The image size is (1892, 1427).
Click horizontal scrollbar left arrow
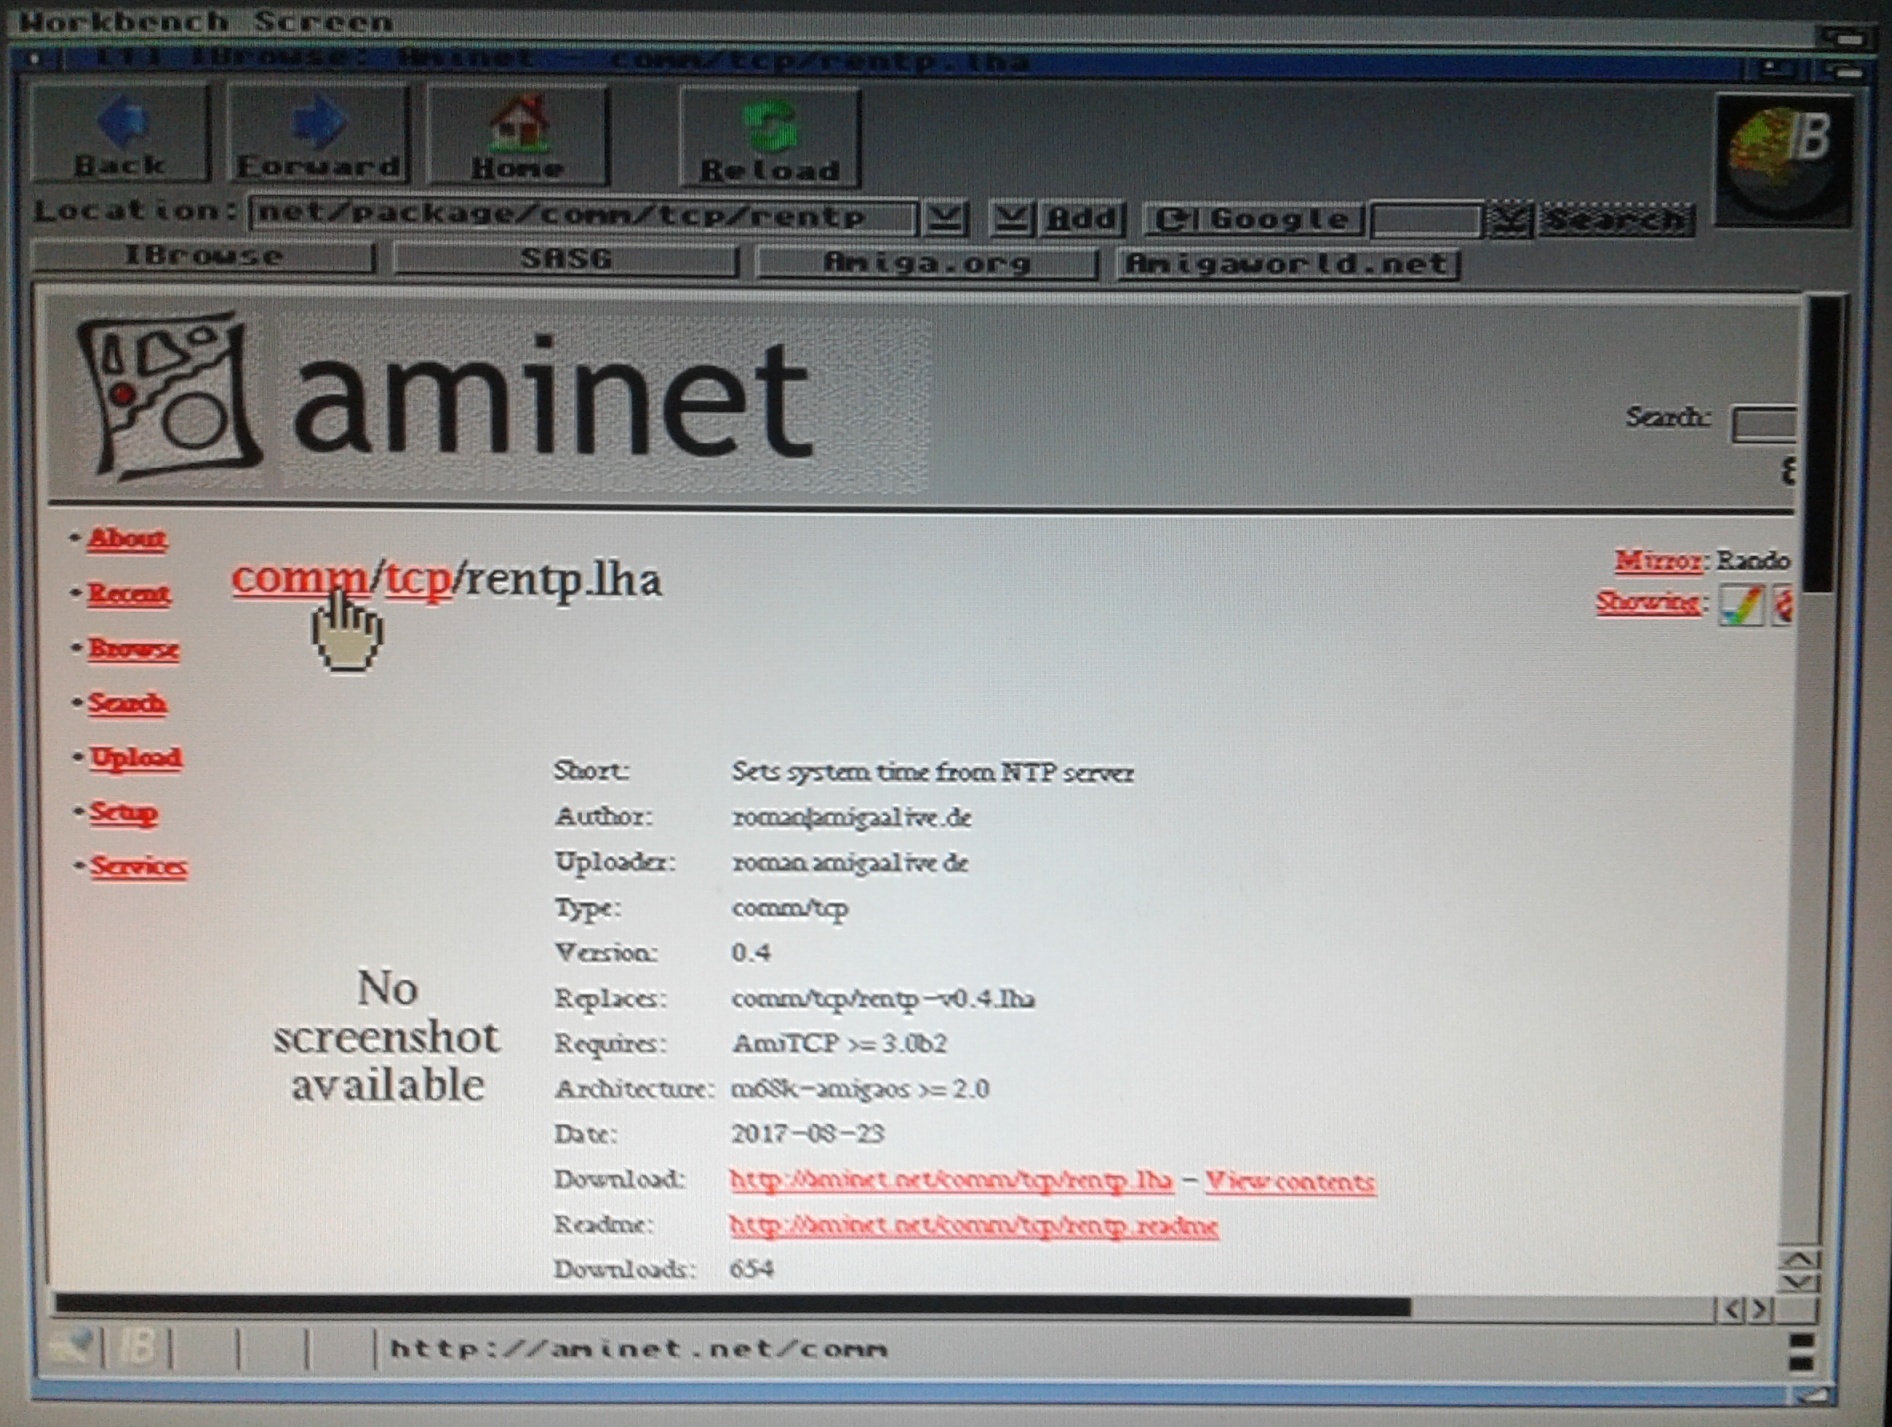coord(1733,1309)
